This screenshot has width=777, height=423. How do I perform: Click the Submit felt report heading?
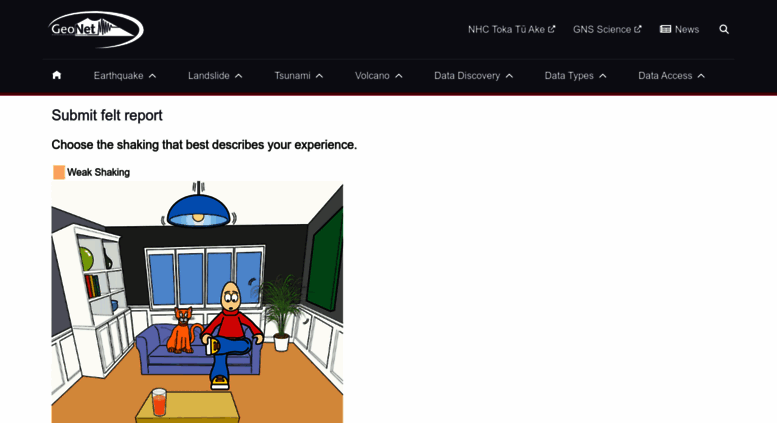[107, 115]
